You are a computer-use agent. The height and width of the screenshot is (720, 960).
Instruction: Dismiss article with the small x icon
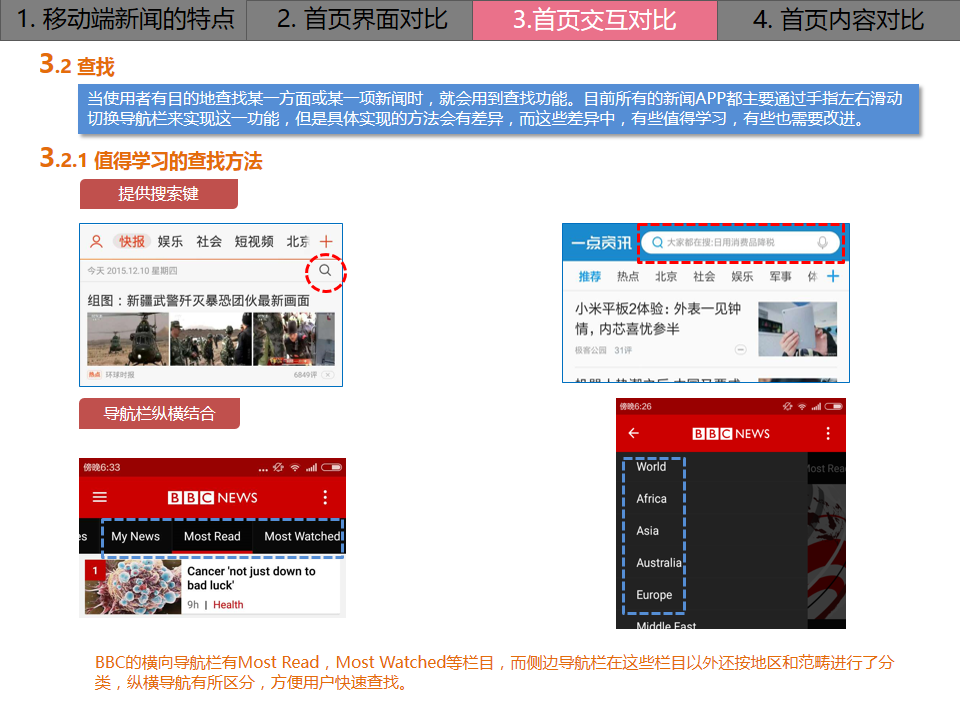point(328,375)
